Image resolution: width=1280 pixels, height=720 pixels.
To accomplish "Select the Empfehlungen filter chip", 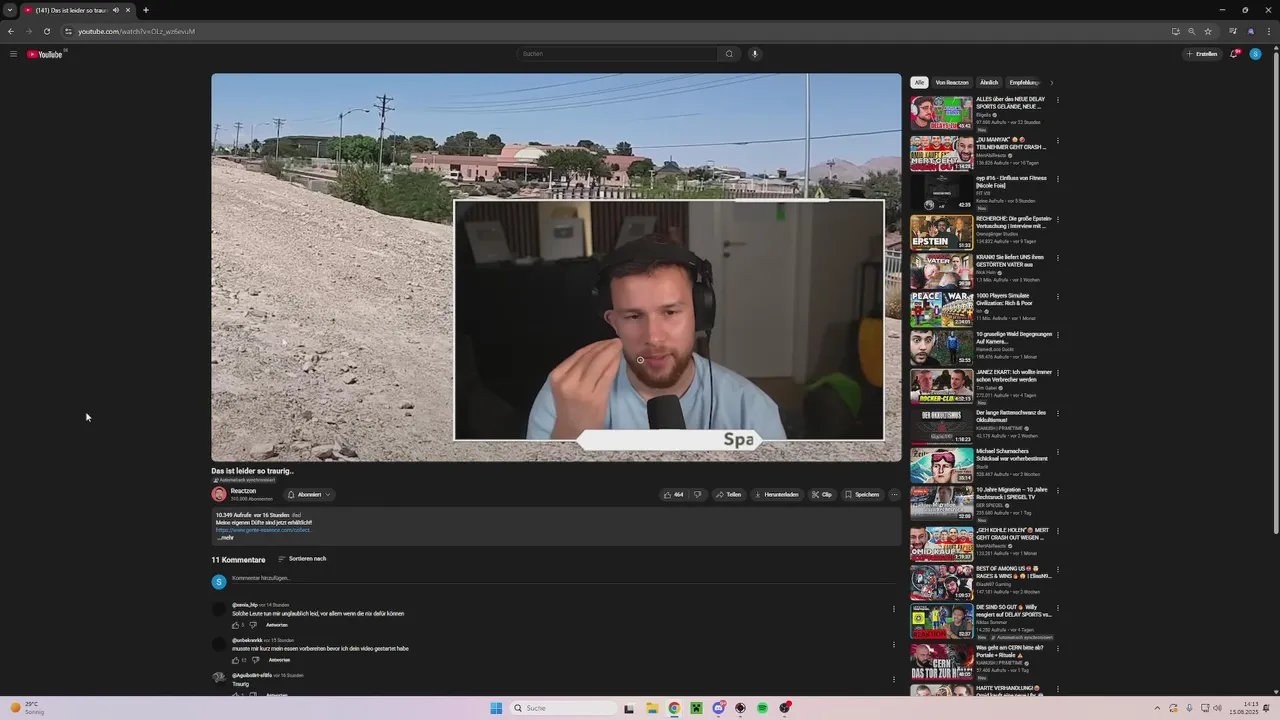I will pos(1024,83).
